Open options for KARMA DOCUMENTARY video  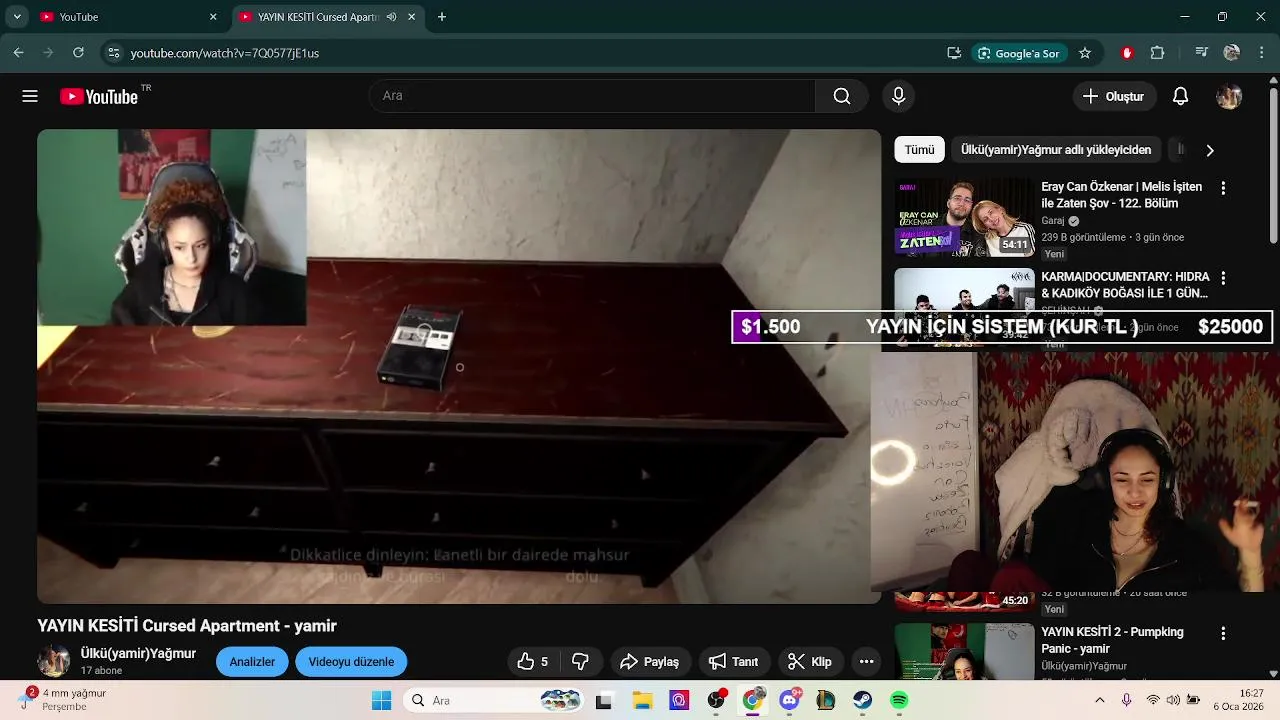tap(1222, 278)
